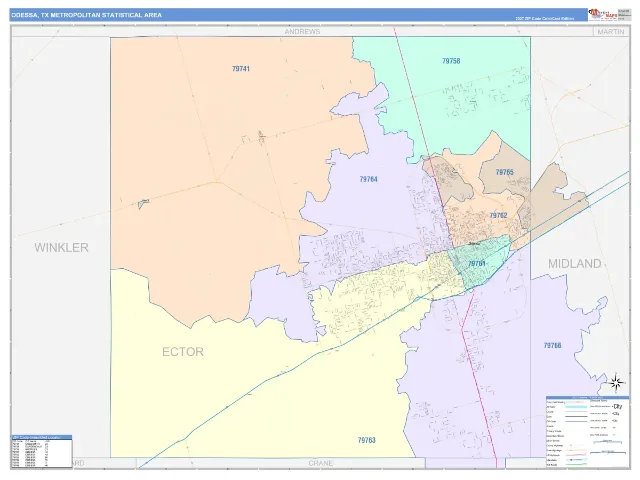Image resolution: width=640 pixels, height=480 pixels.
Task: Click the 79763 ZIP code label
Action: 367,440
